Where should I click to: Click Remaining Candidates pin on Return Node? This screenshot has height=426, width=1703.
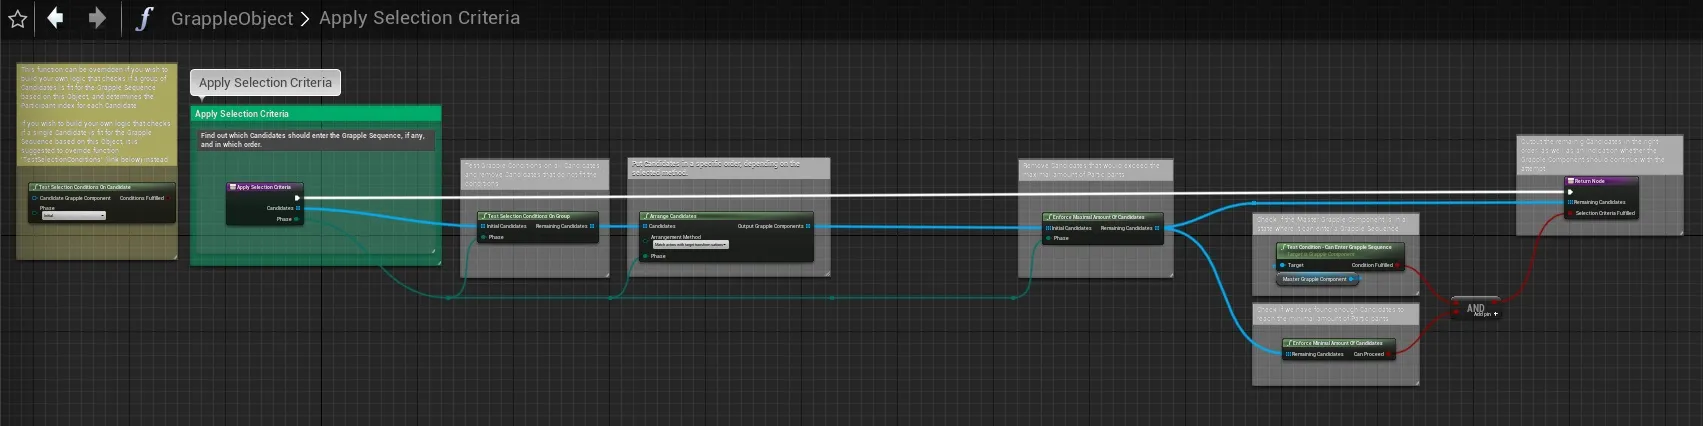pos(1571,202)
